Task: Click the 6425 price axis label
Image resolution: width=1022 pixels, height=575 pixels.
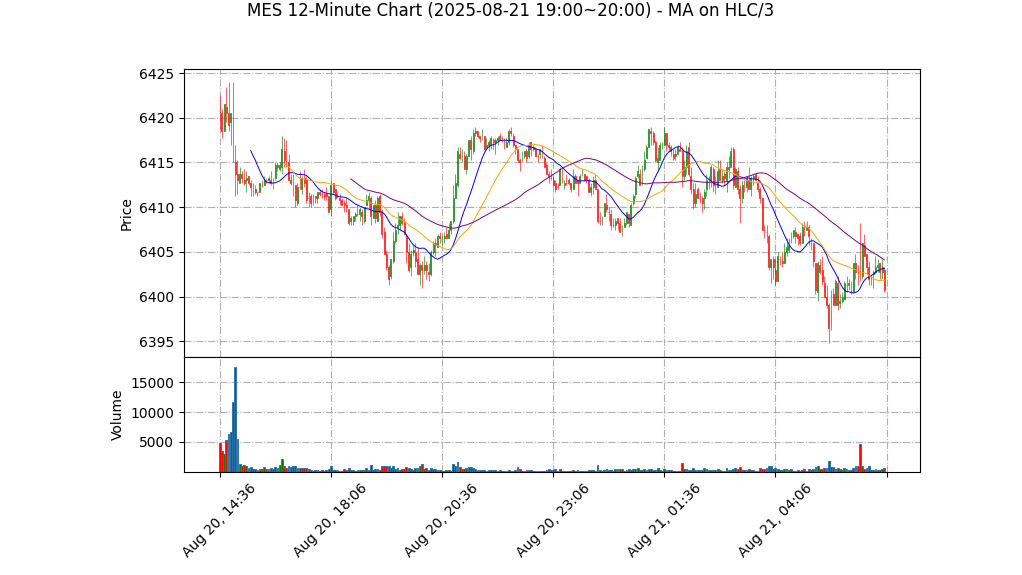Action: (x=156, y=74)
